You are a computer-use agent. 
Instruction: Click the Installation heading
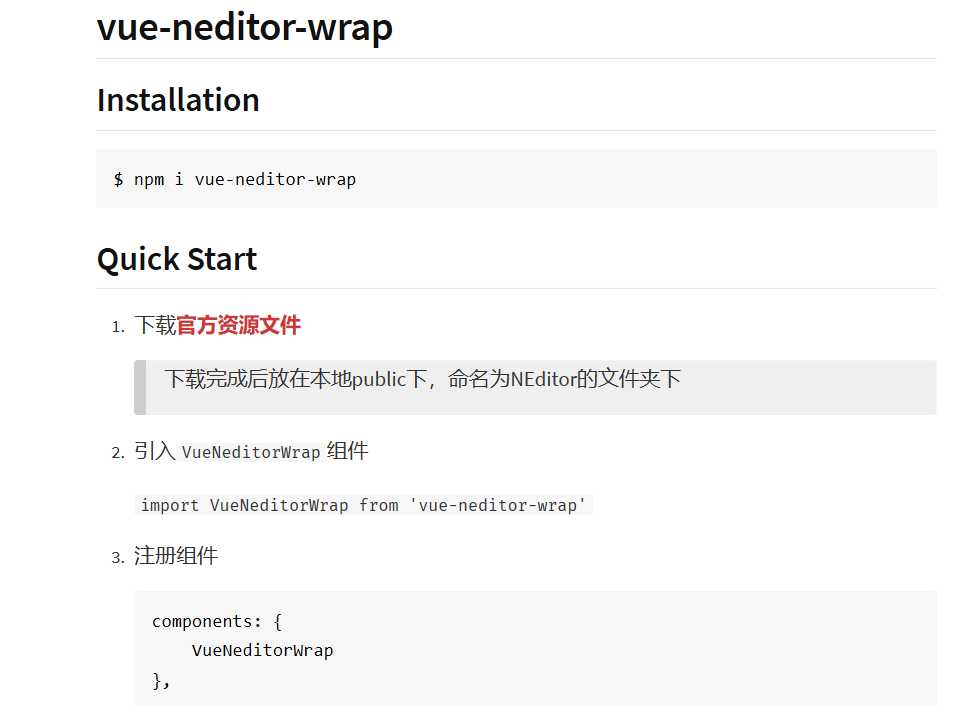pos(178,100)
